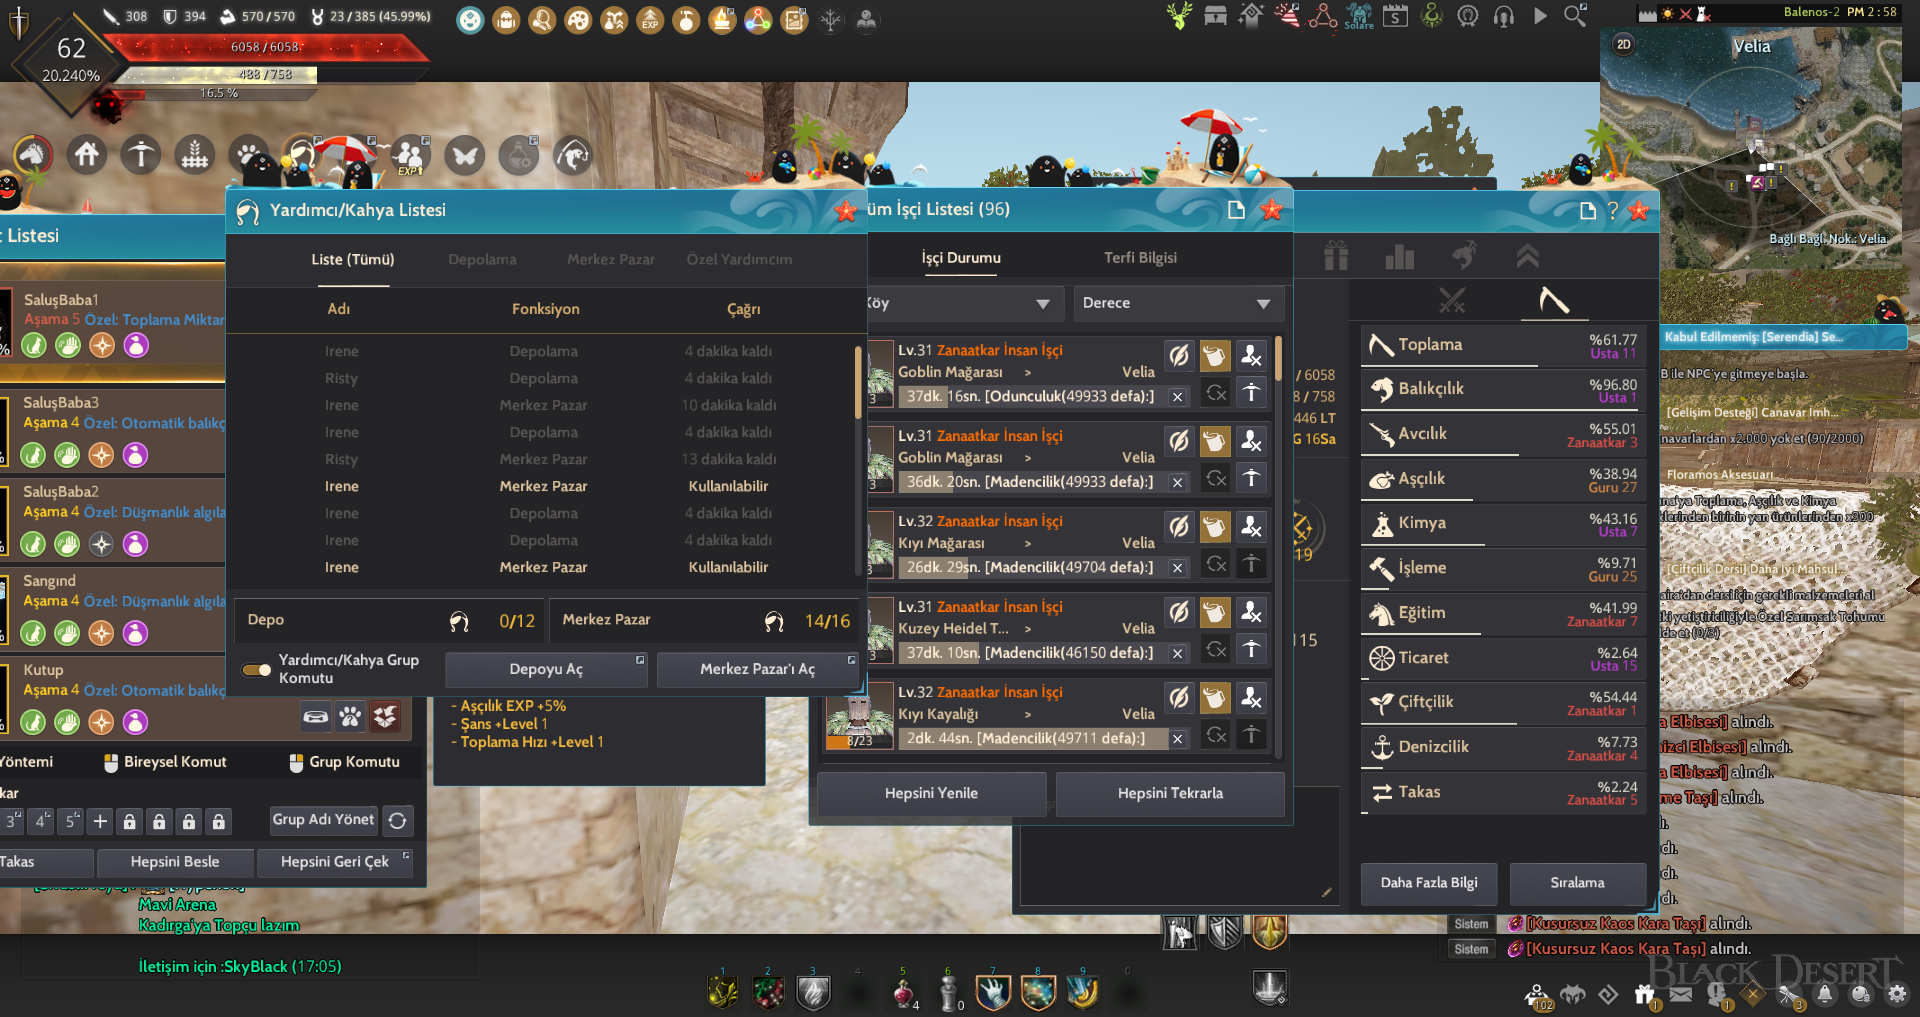Click Hepsini Yenile button
The image size is (1920, 1017).
coord(931,793)
